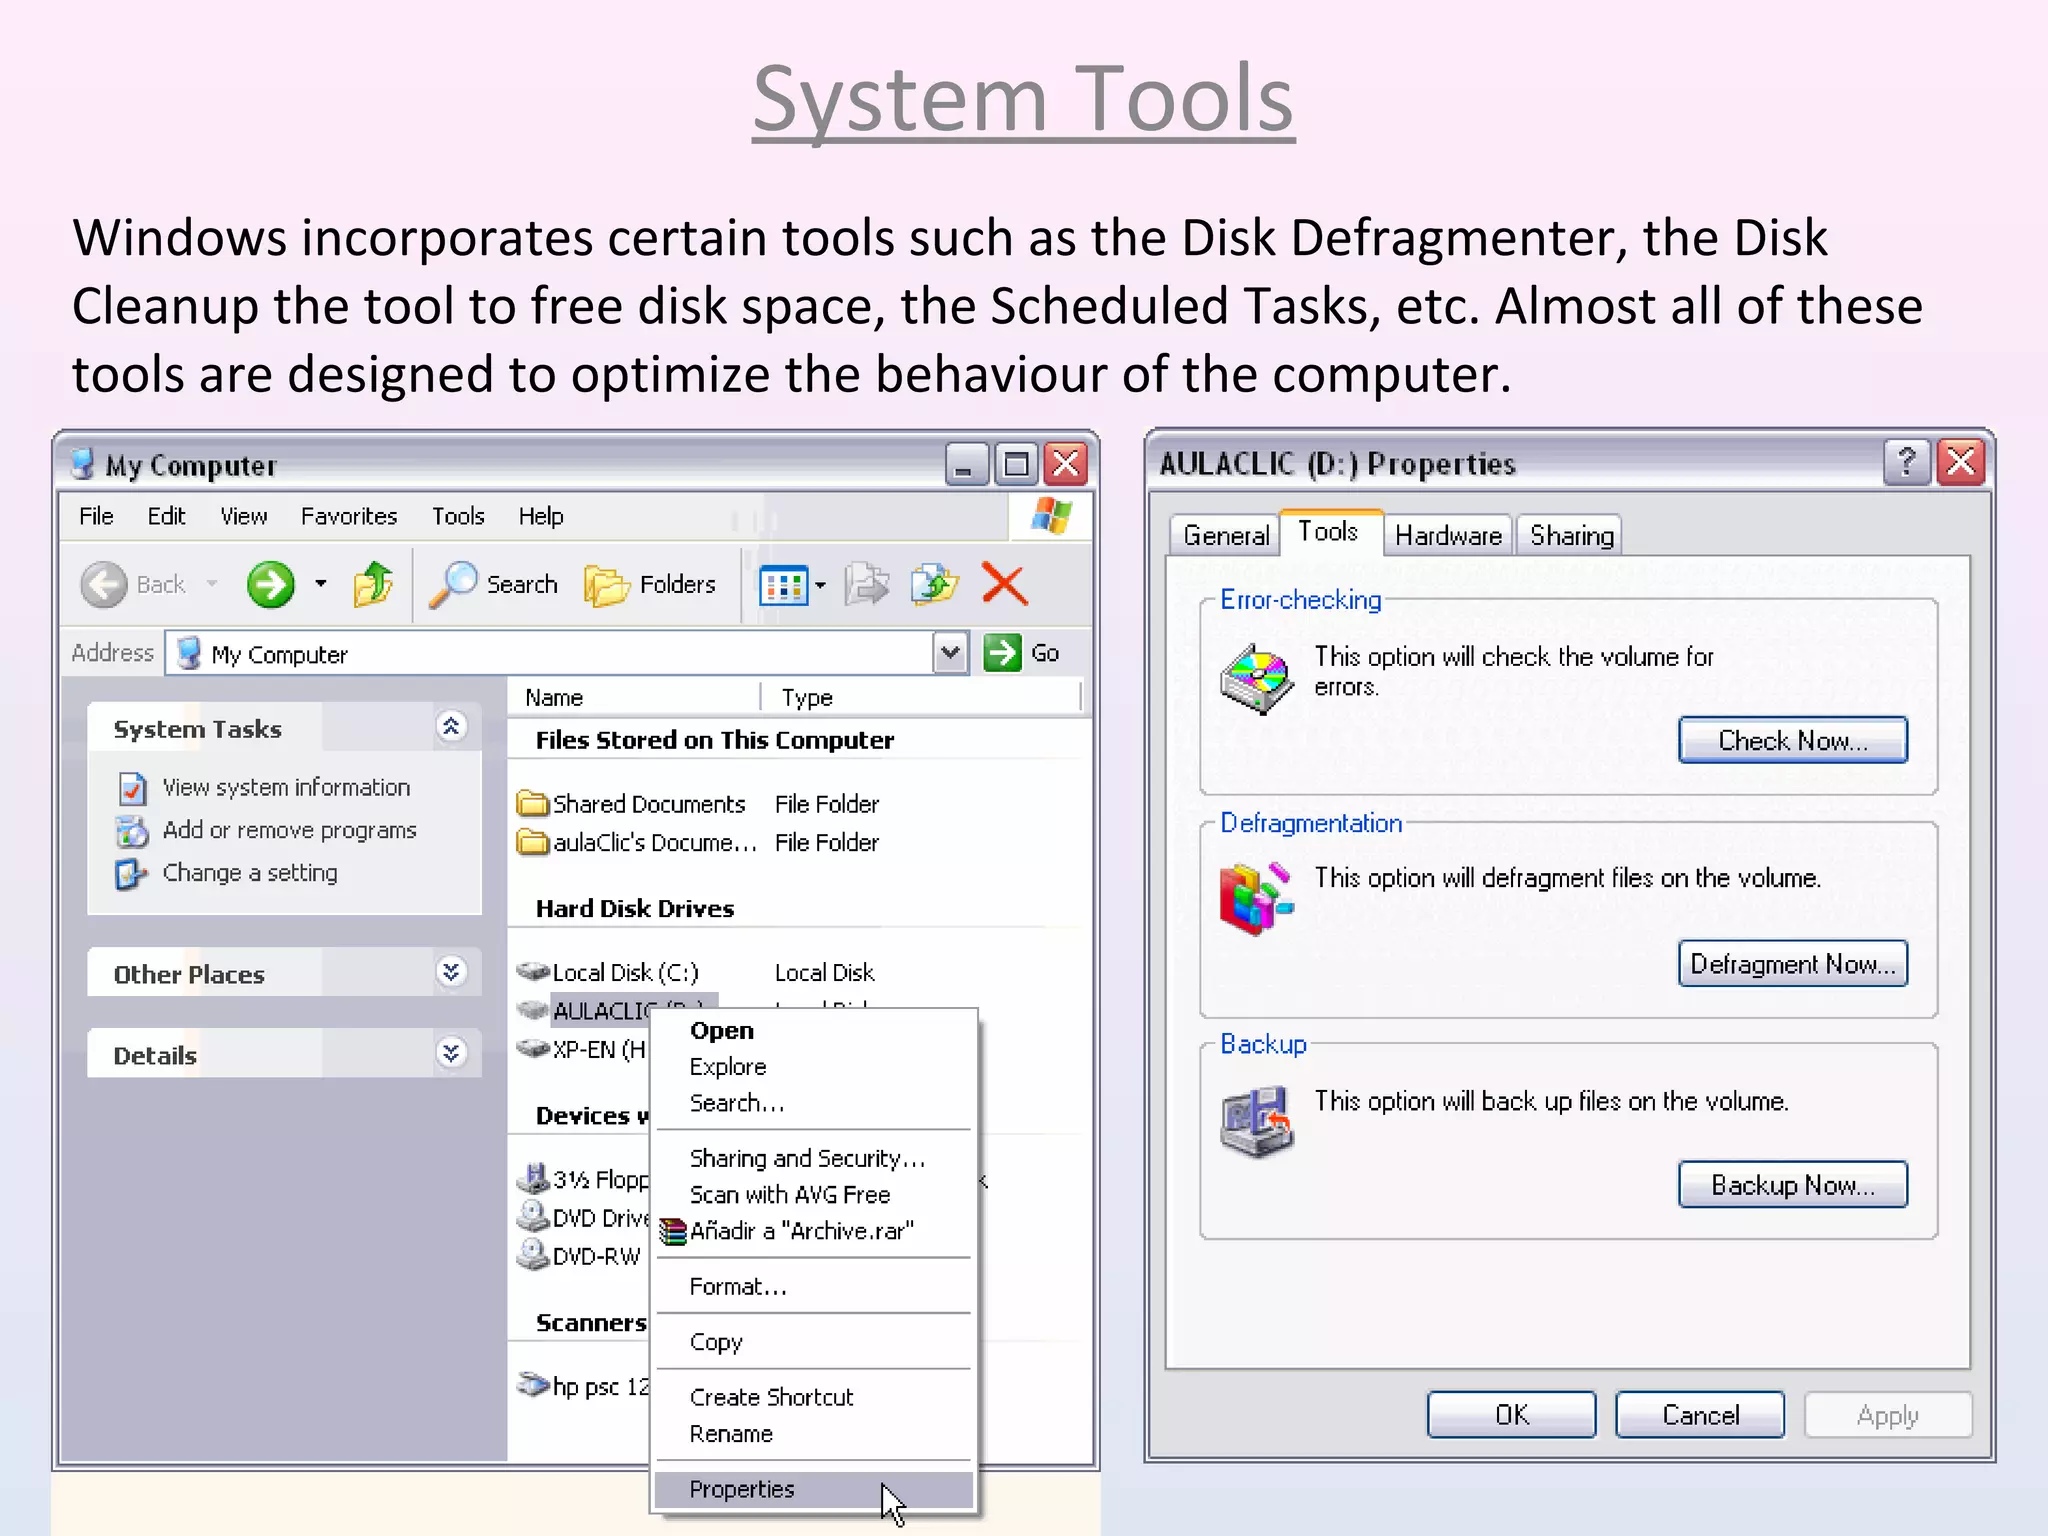Viewport: 2048px width, 1536px height.
Task: Click the Add or remove programs link
Action: coord(289,830)
